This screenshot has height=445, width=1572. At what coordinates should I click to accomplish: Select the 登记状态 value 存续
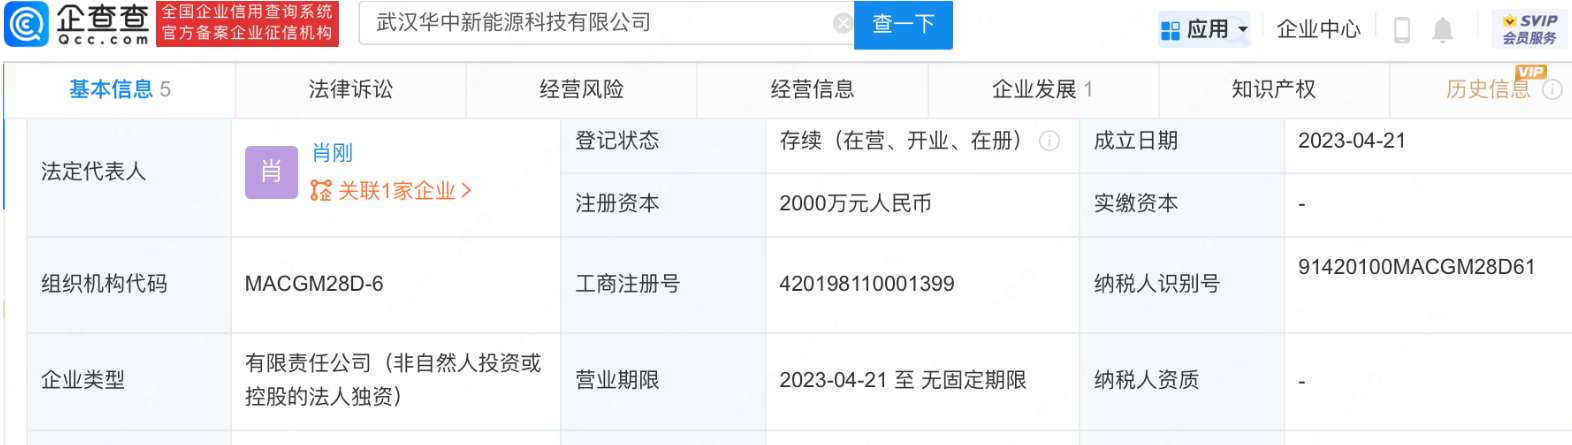[x=901, y=141]
